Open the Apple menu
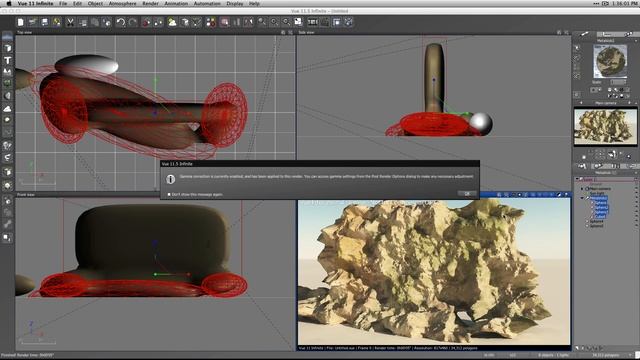The height and width of the screenshot is (360, 640). (9, 3)
